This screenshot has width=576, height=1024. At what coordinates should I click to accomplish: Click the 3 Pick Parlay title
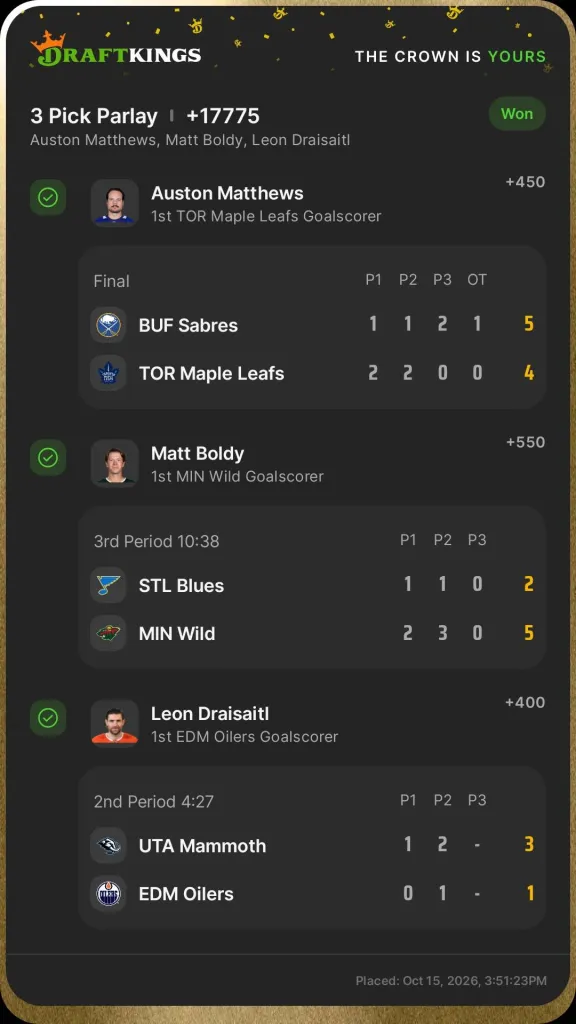pyautogui.click(x=94, y=116)
